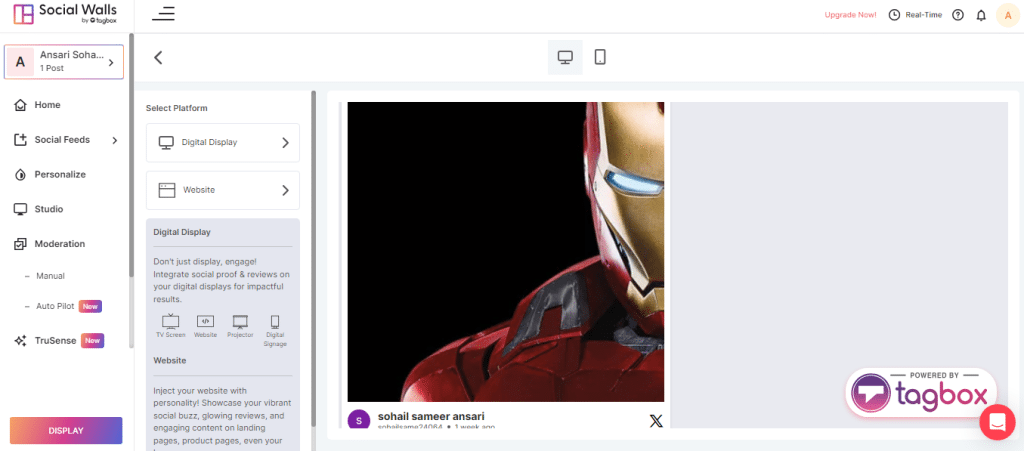Screen dimensions: 1024x451
Task: Click the "1 Post" count text
Action: [52, 68]
